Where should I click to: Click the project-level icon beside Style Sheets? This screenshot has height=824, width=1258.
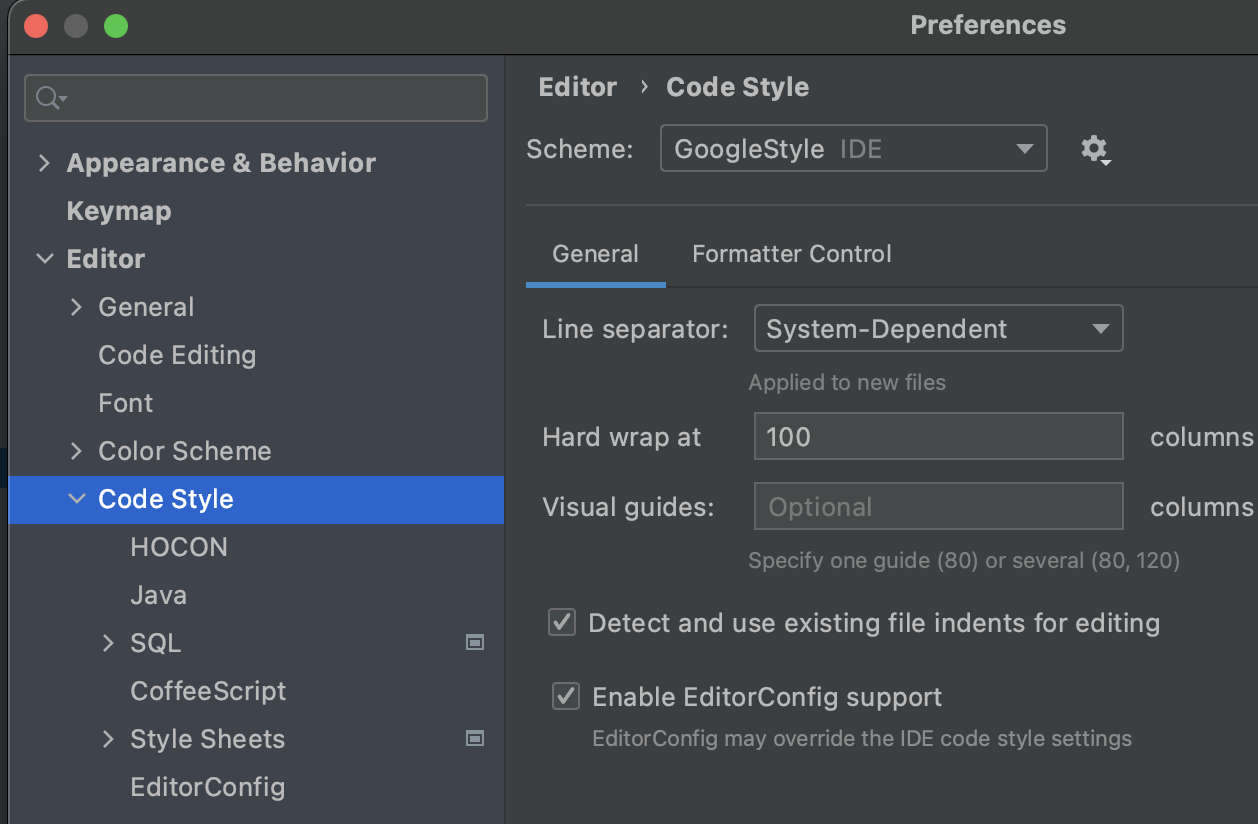475,739
